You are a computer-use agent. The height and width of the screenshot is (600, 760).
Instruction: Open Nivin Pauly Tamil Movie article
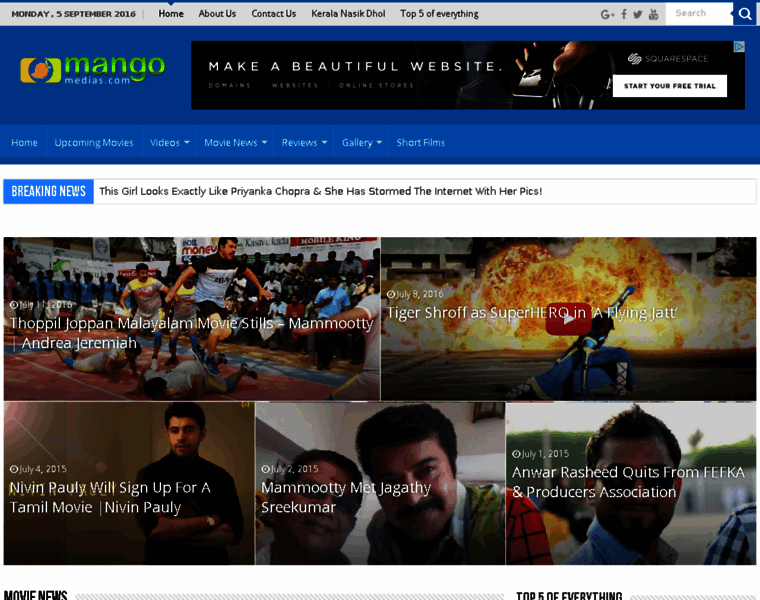(x=110, y=497)
